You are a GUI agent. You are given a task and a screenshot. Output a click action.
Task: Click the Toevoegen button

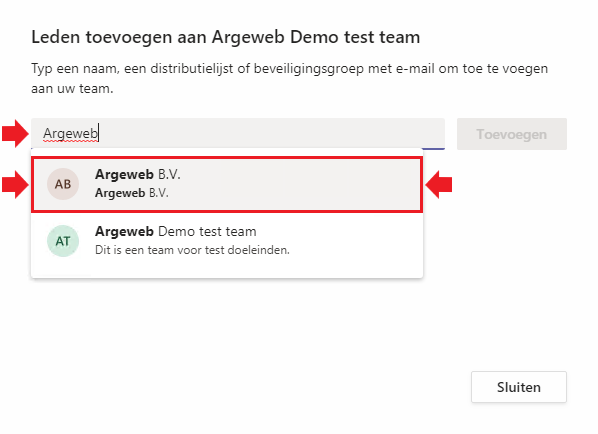[x=512, y=134]
